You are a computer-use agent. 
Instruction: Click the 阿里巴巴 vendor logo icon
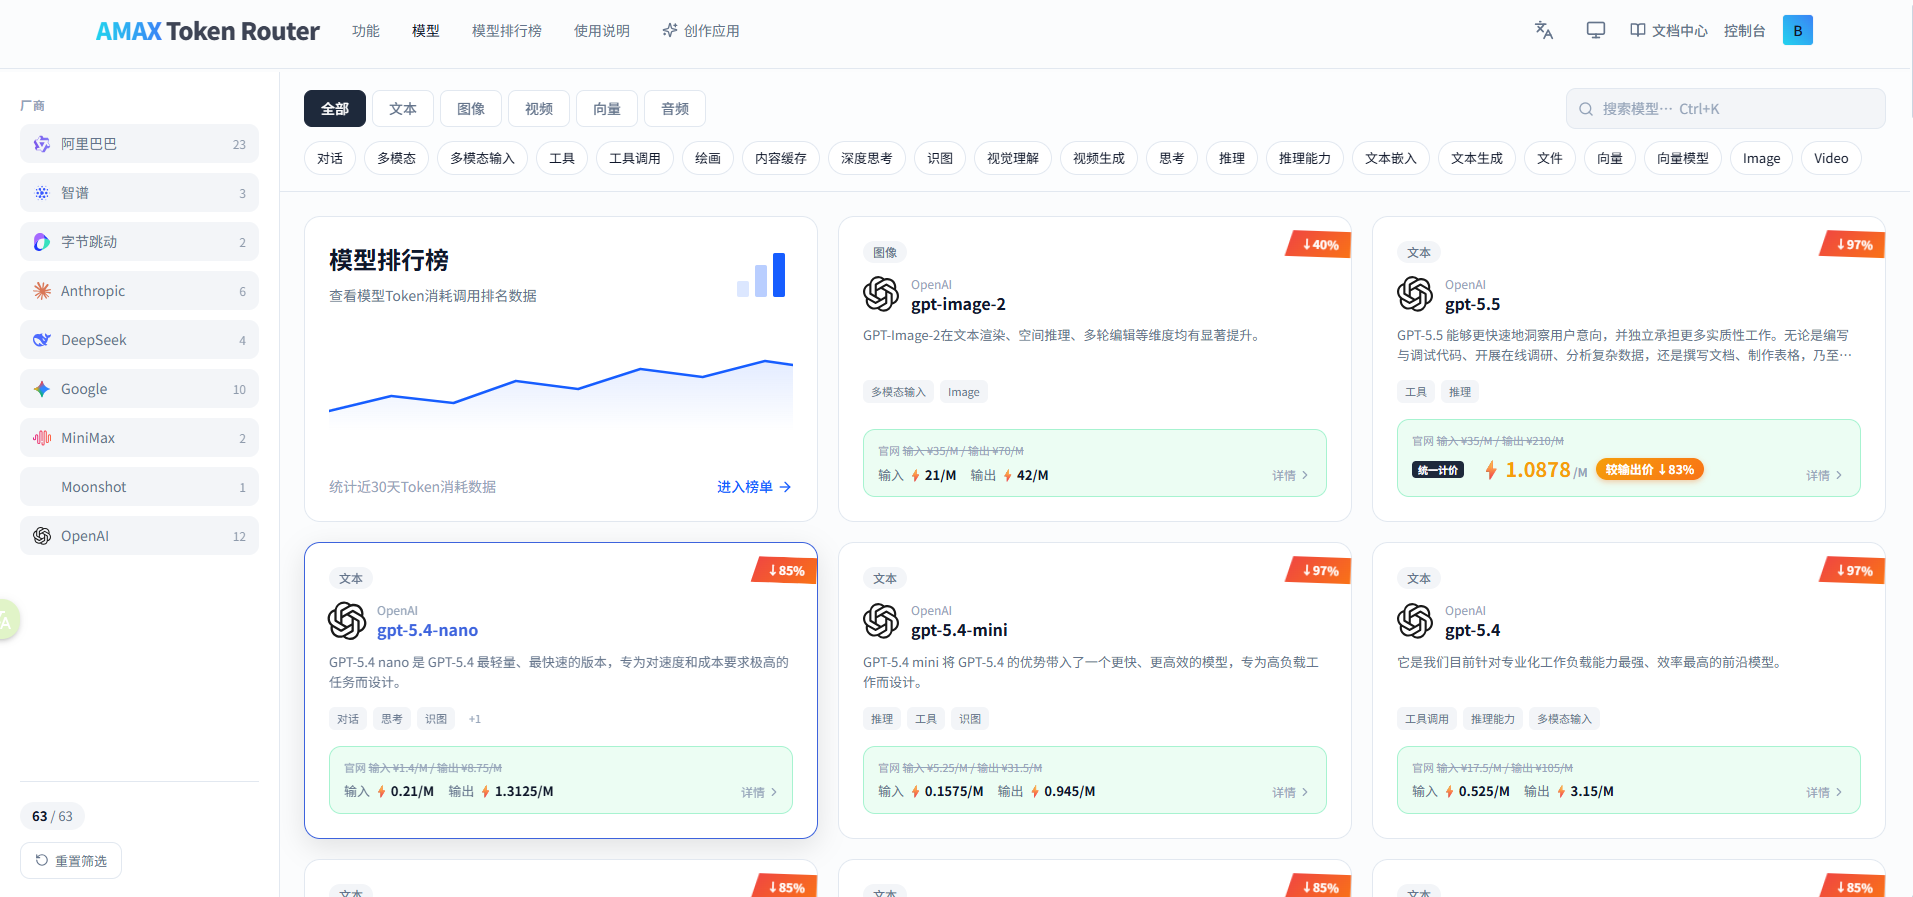[42, 144]
